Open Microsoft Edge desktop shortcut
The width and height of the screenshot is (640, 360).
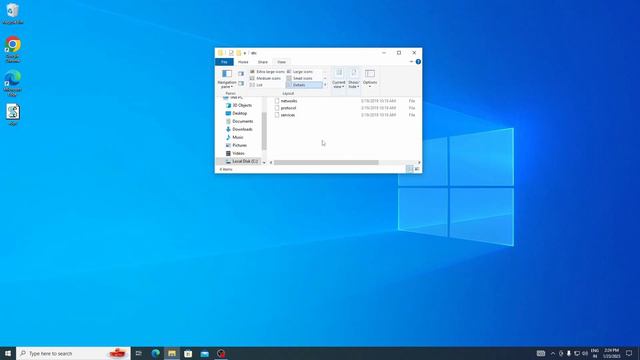coord(13,83)
